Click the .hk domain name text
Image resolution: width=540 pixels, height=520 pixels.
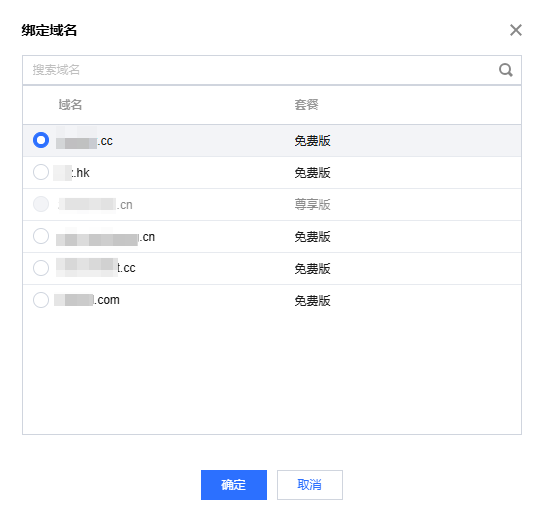[x=72, y=173]
